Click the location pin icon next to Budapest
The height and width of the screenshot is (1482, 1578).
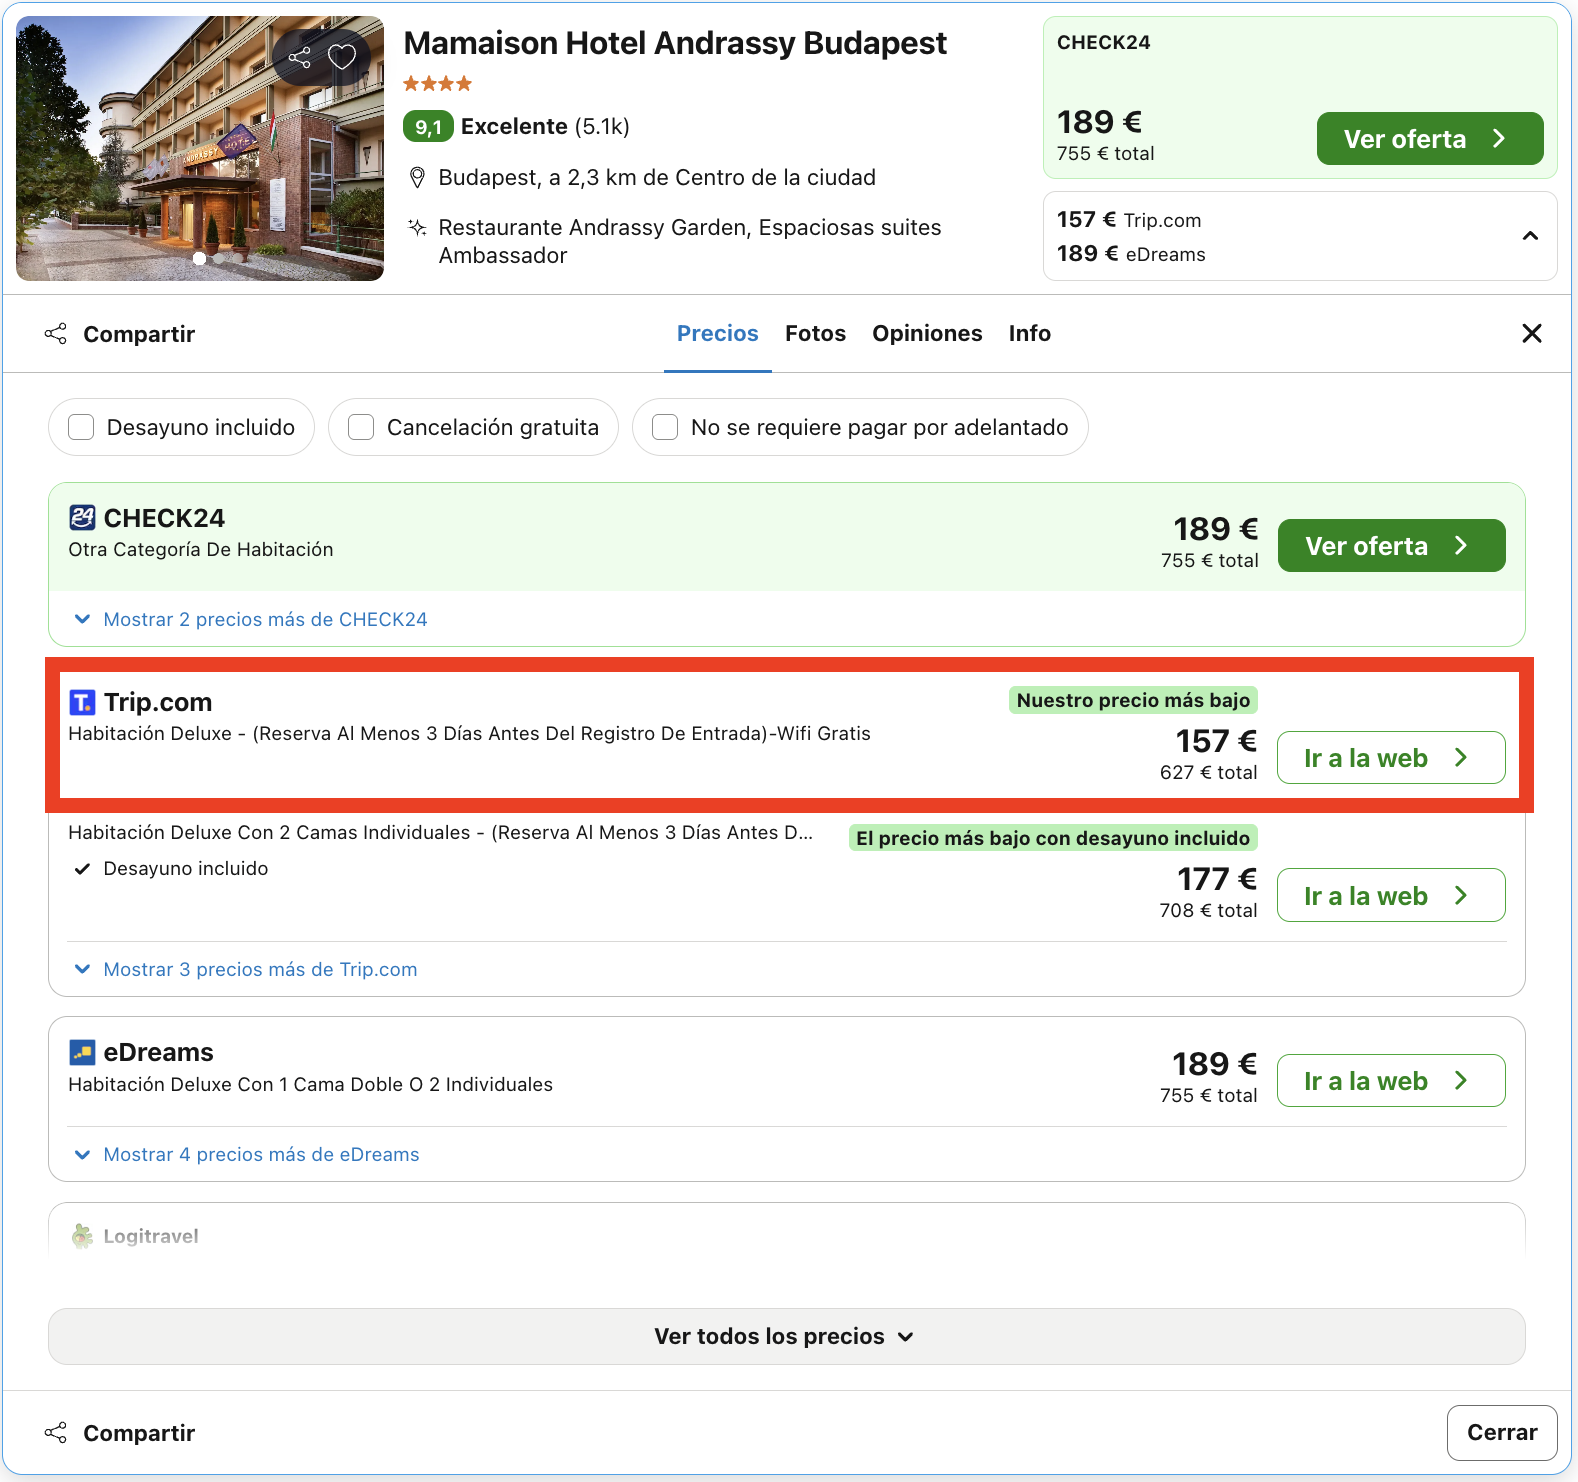point(418,178)
